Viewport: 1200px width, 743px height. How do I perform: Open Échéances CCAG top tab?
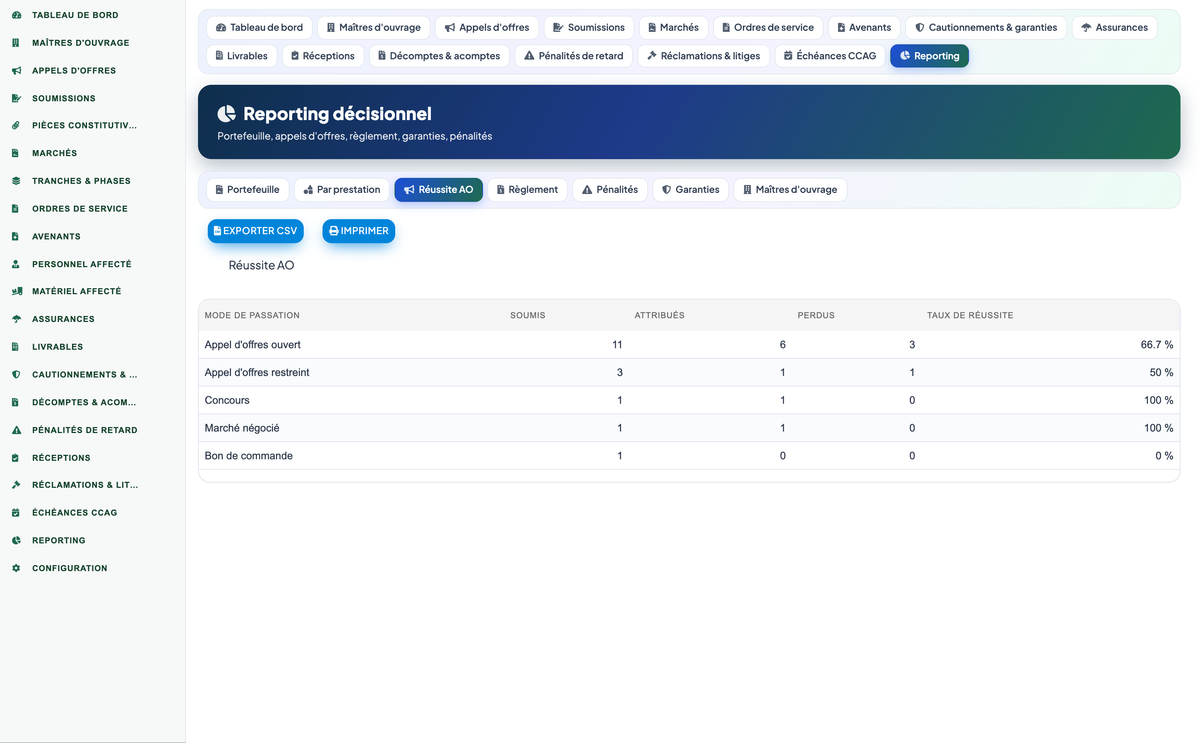tap(830, 56)
